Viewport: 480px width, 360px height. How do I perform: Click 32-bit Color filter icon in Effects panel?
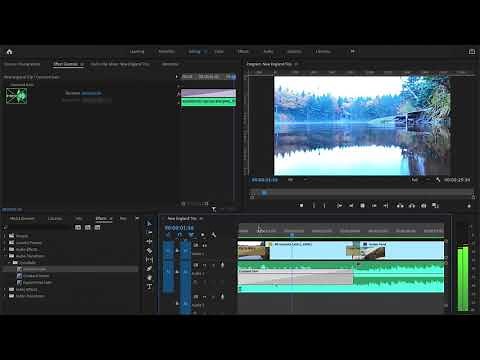click(88, 227)
